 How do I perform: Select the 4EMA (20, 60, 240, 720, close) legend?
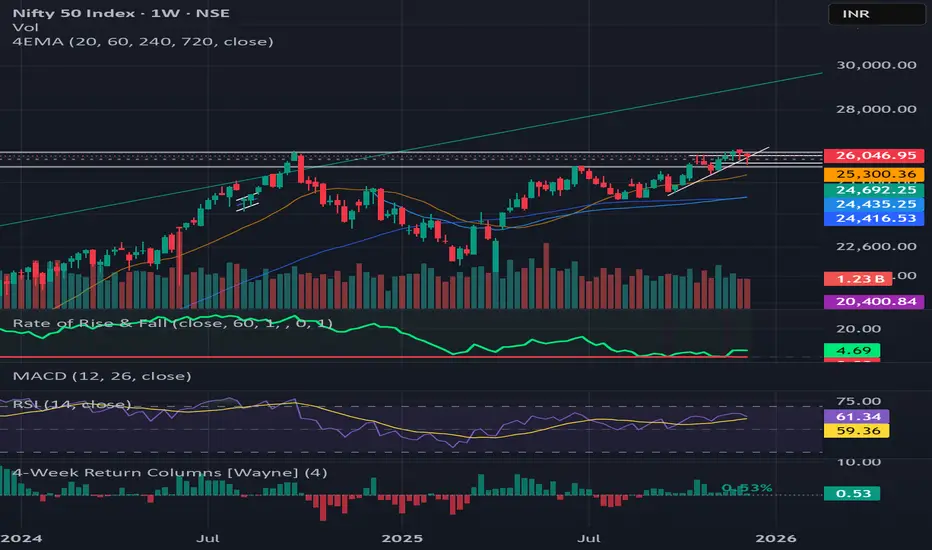(143, 42)
